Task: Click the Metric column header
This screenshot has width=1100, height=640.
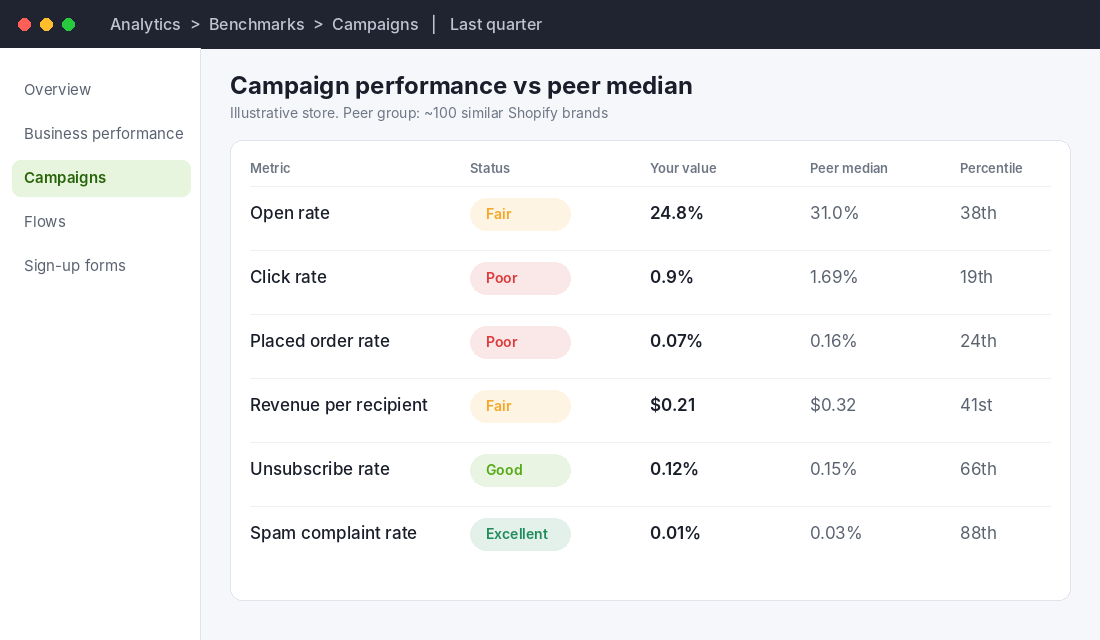Action: 270,168
